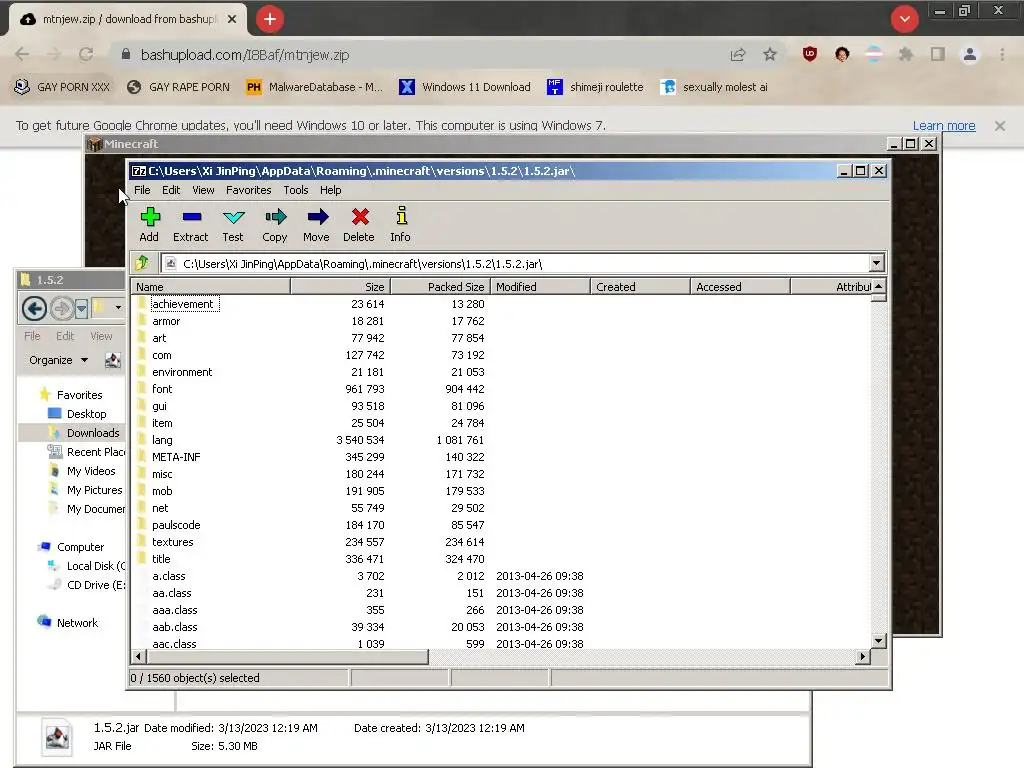Image resolution: width=1024 pixels, height=768 pixels.
Task: Bookmark this page with the star icon
Action: [x=770, y=54]
